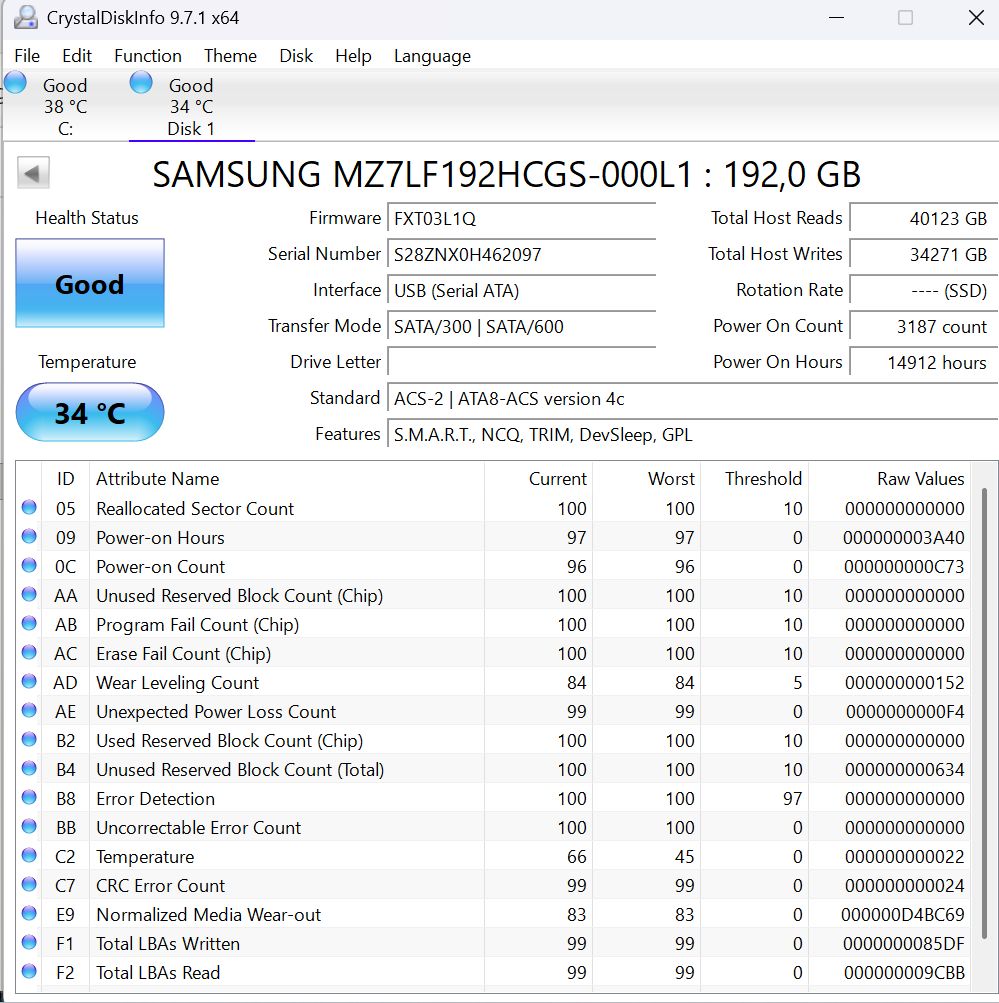
Task: Click the previous disk arrow button
Action: tap(33, 174)
